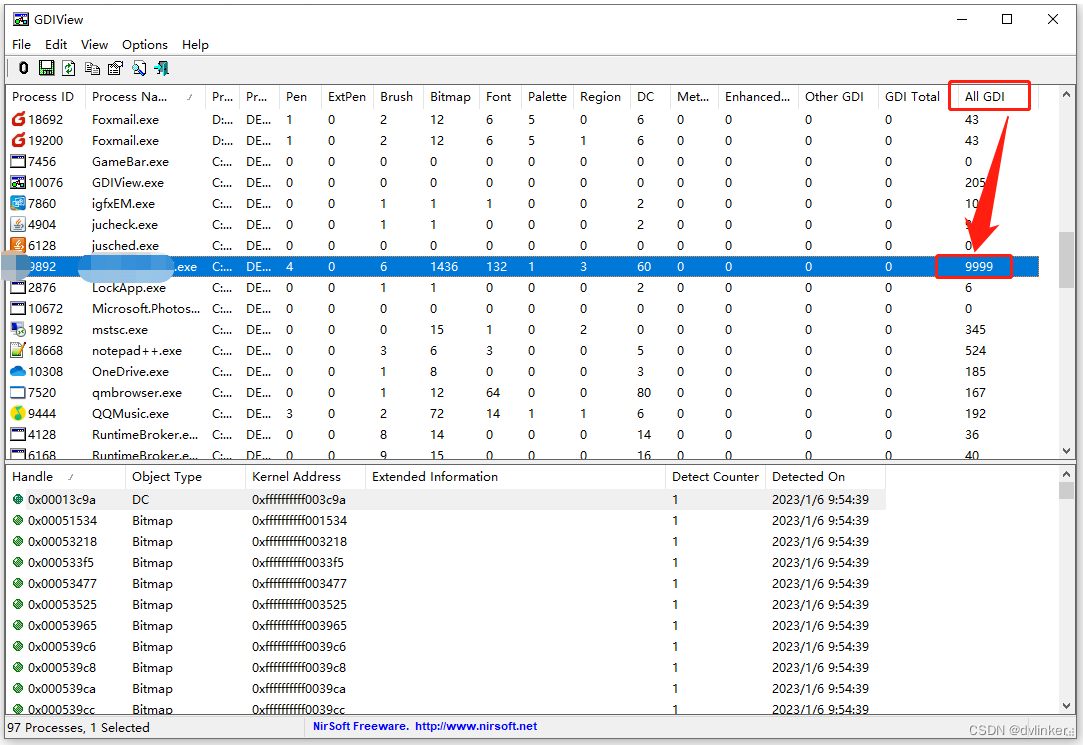Viewport: 1083px width, 745px height.
Task: Click the 9999 All GDI value cell
Action: (x=979, y=267)
